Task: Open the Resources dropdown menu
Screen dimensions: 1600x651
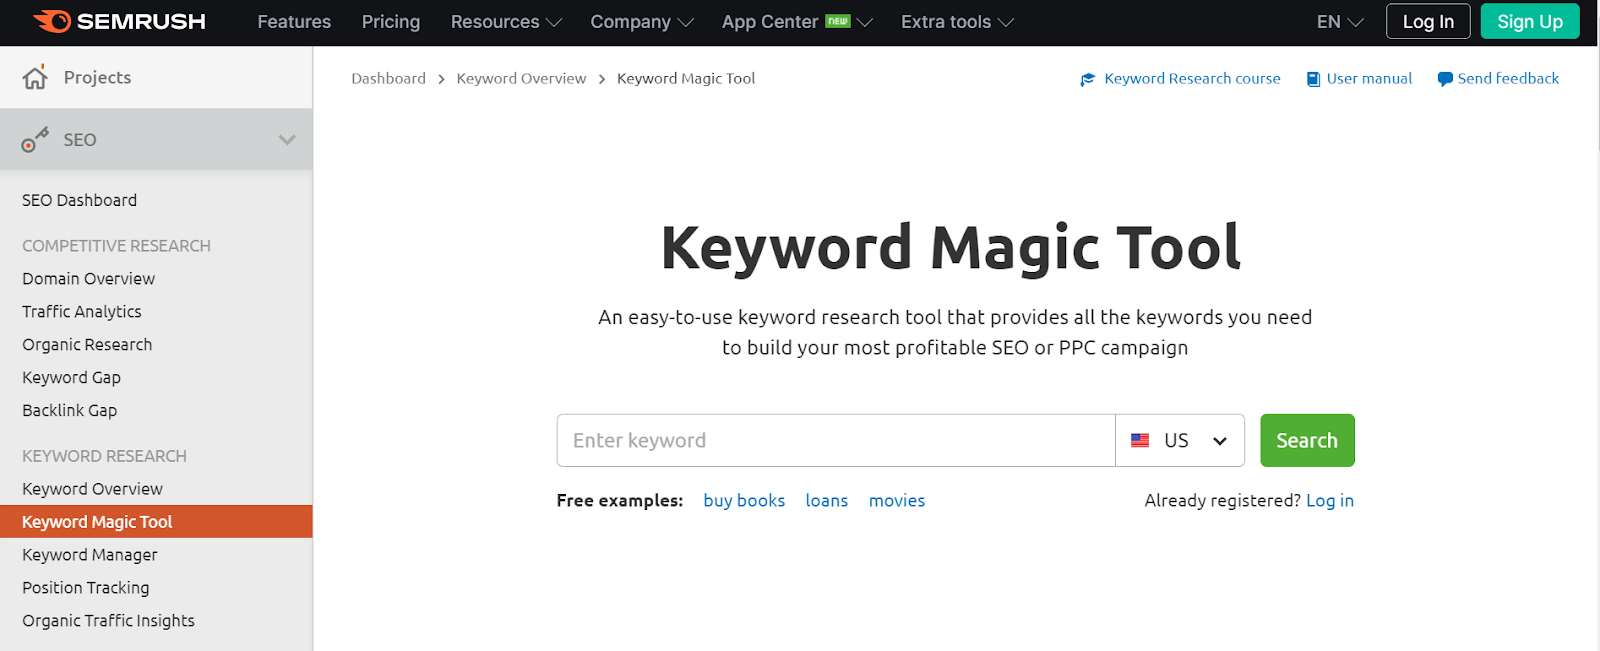Action: [506, 22]
